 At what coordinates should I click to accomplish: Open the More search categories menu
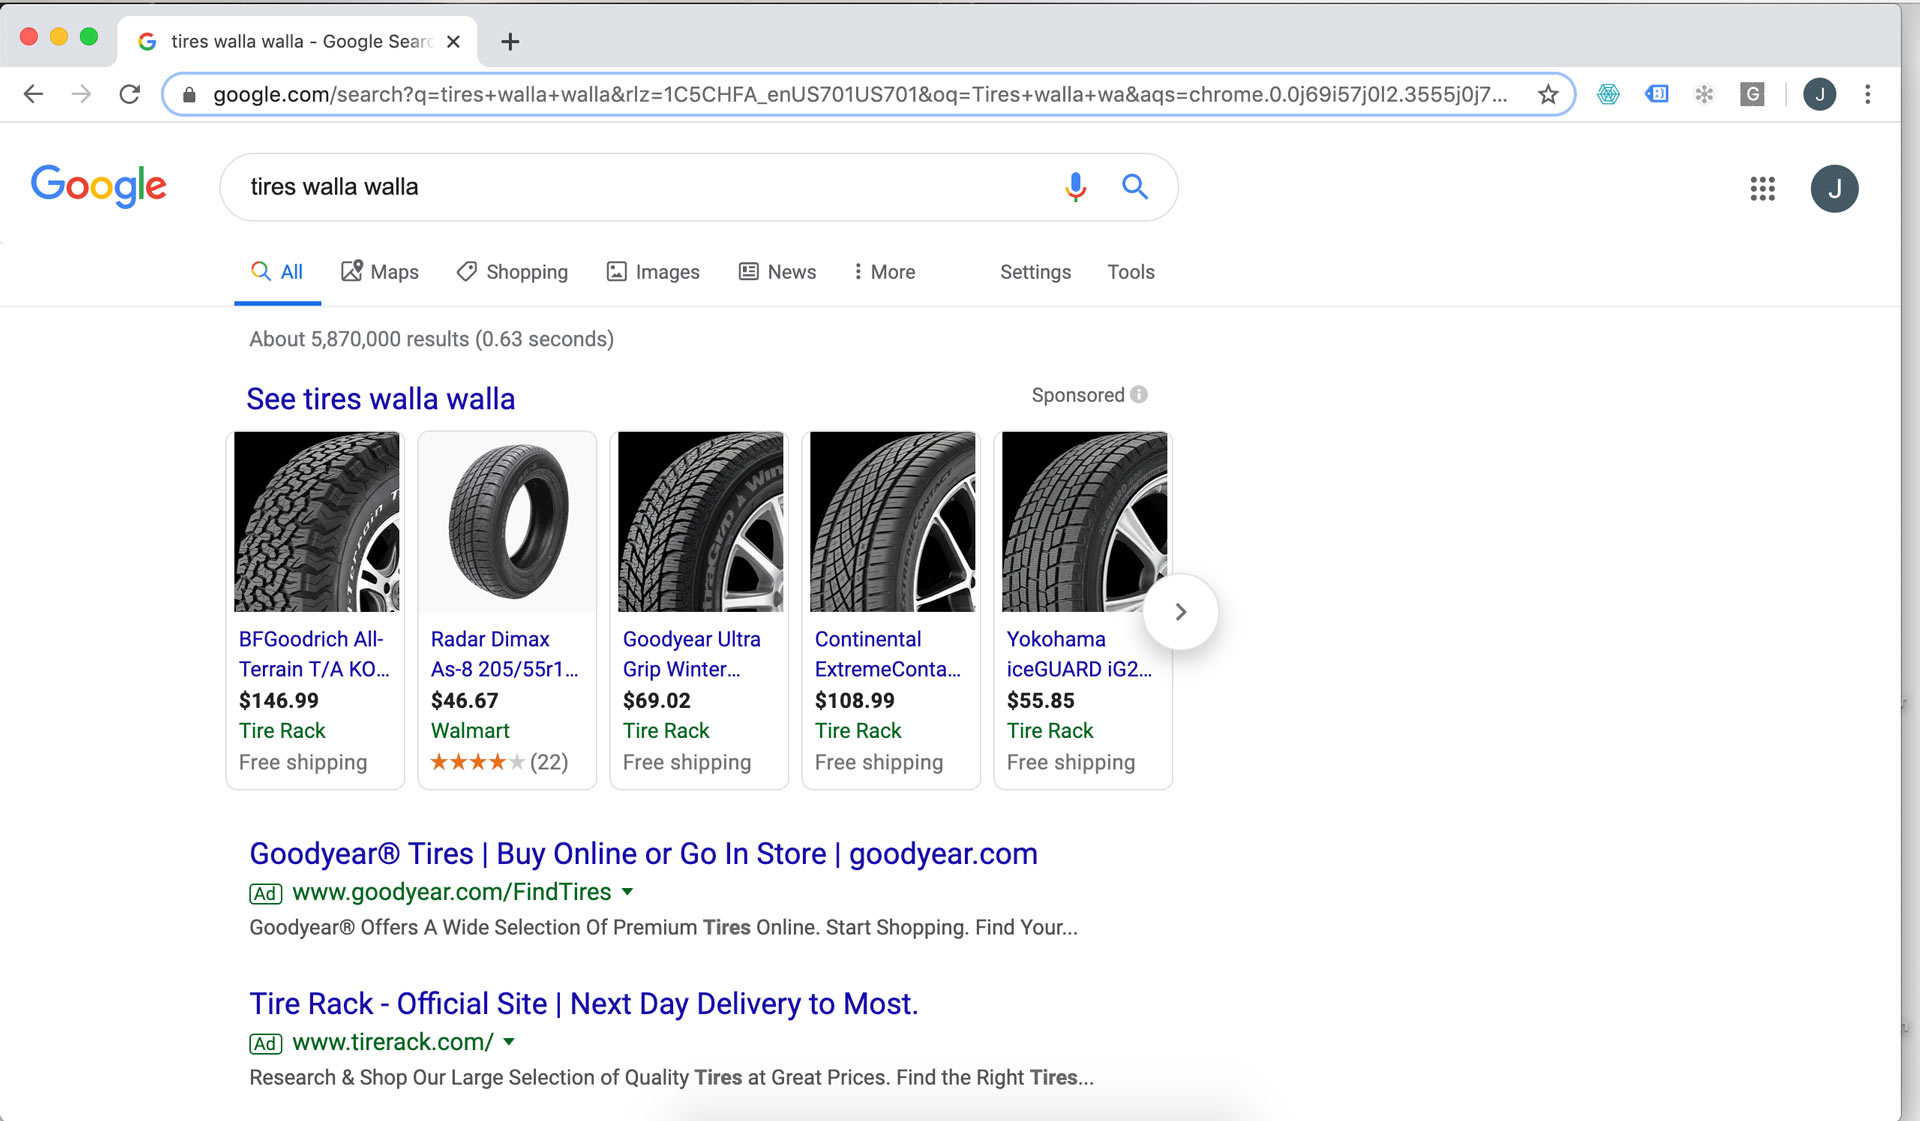[883, 271]
